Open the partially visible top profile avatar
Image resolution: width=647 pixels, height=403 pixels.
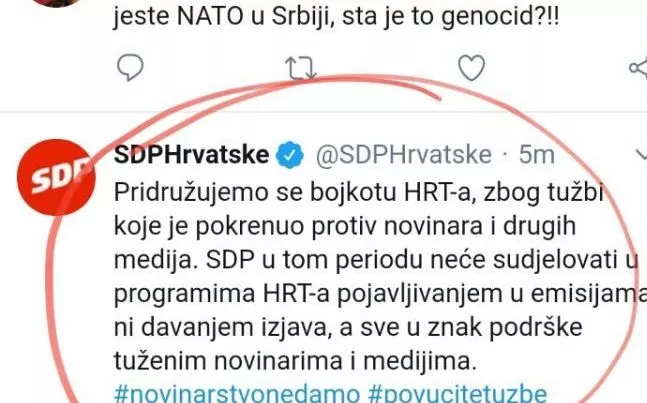(57, 3)
